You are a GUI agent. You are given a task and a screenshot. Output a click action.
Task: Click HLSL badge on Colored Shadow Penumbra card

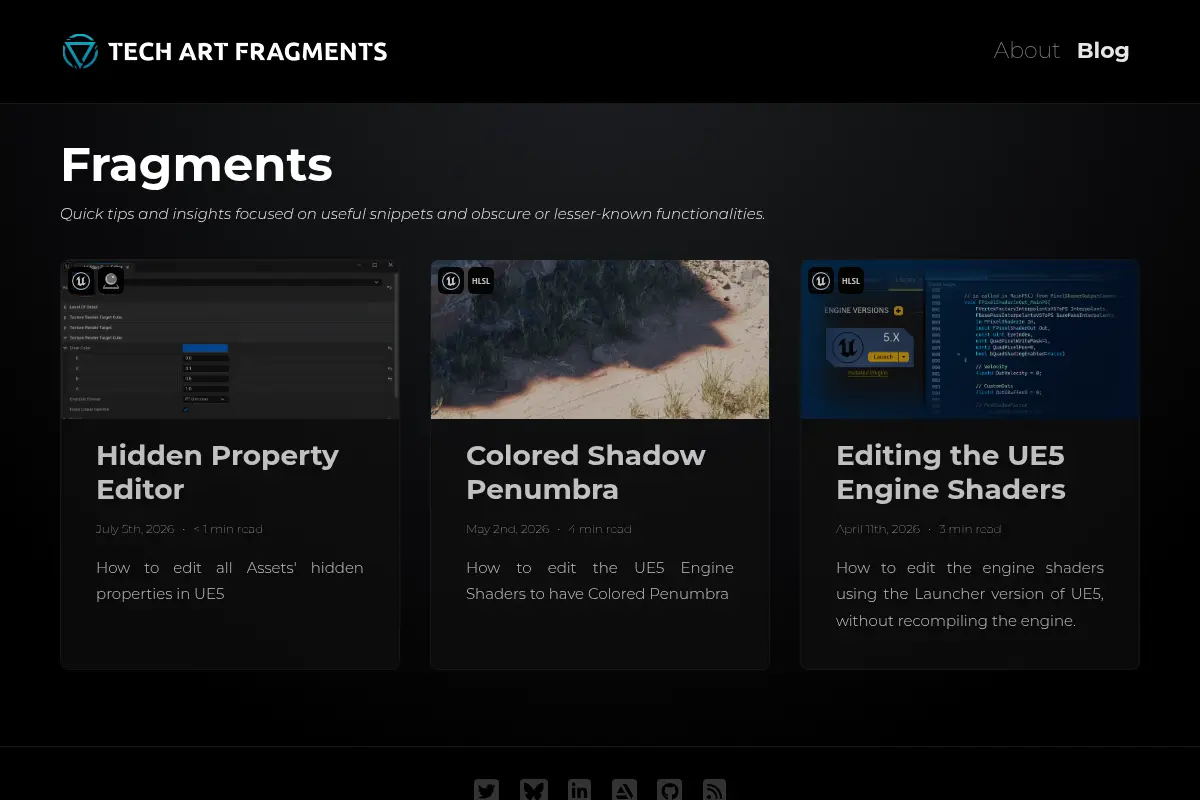(x=481, y=281)
